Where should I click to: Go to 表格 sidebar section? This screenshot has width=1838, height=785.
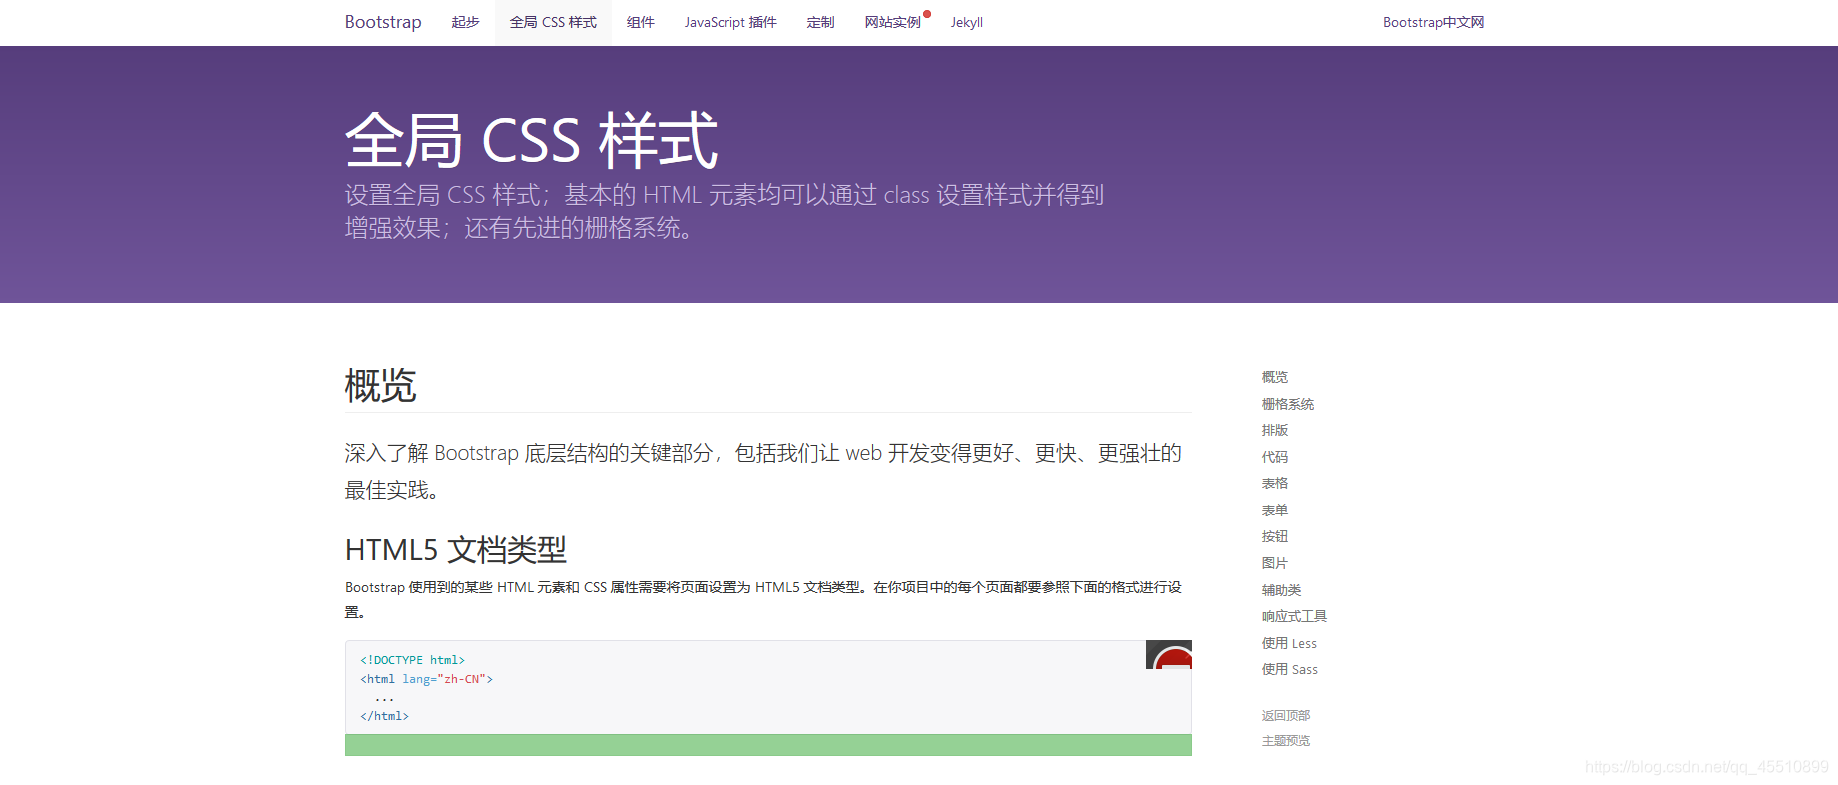click(1274, 483)
